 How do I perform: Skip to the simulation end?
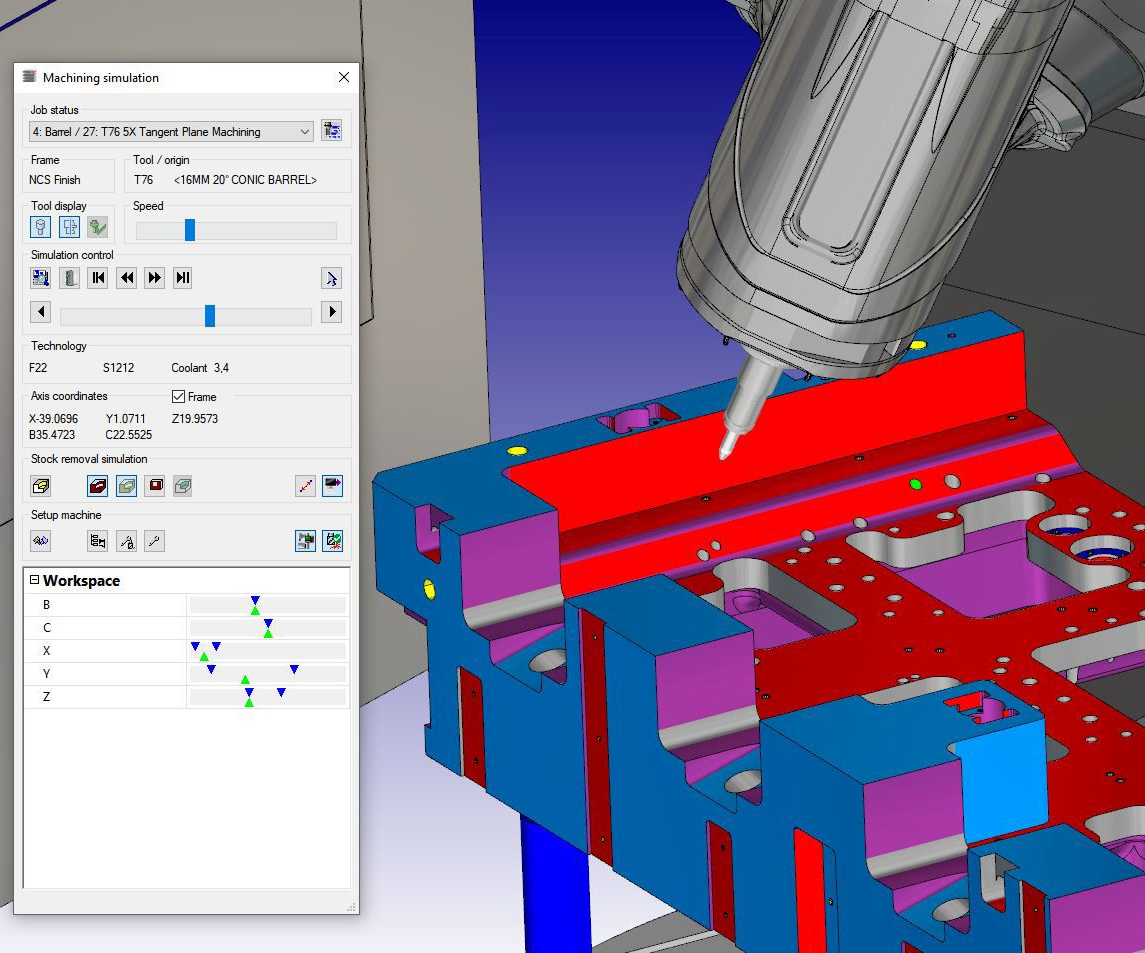(x=183, y=278)
